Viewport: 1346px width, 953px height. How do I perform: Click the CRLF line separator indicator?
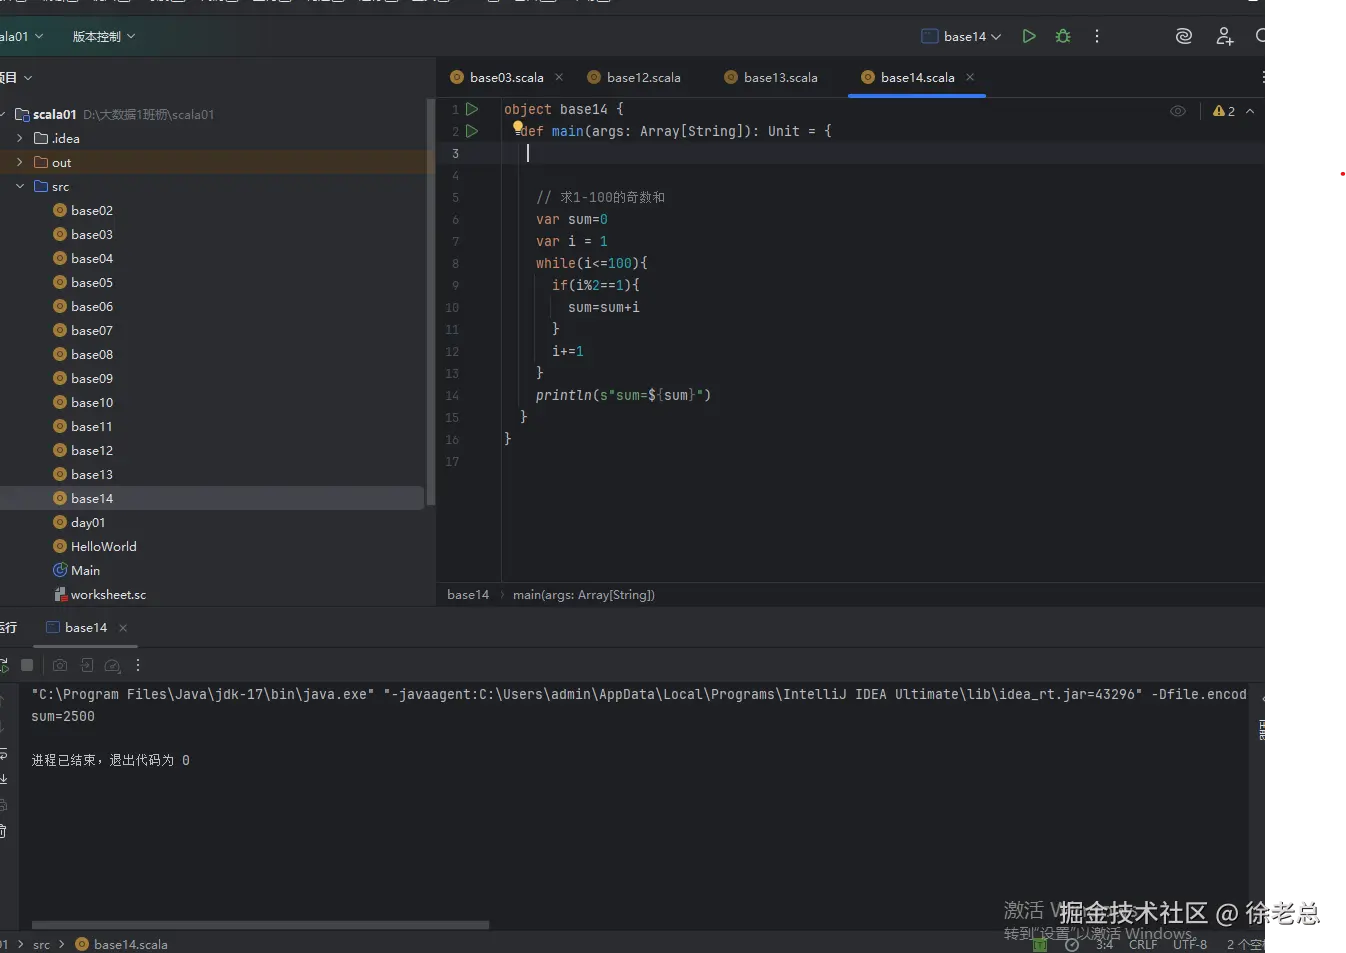coord(1142,944)
